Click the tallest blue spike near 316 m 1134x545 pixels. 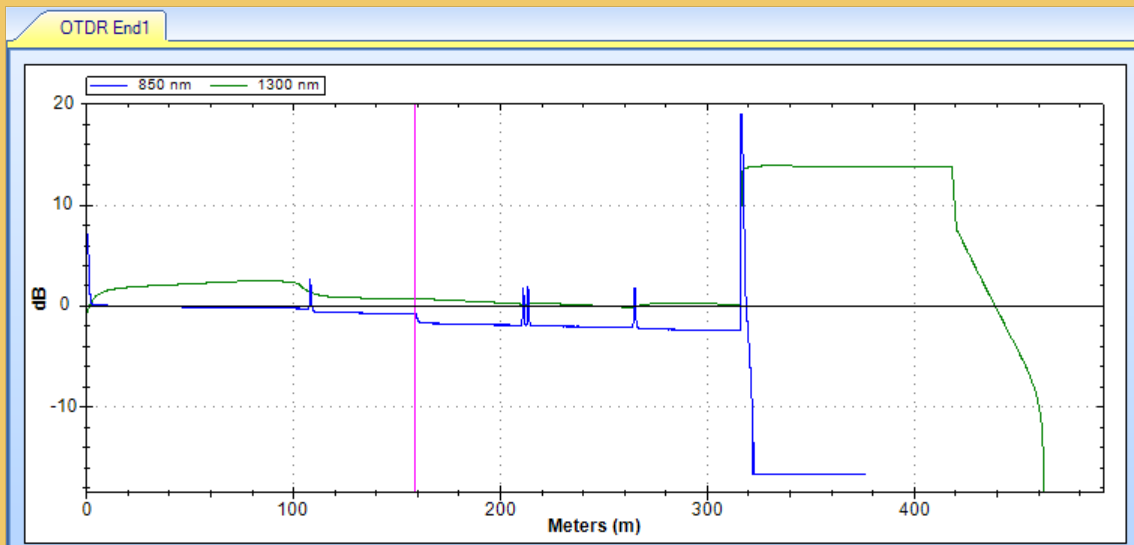[x=741, y=150]
